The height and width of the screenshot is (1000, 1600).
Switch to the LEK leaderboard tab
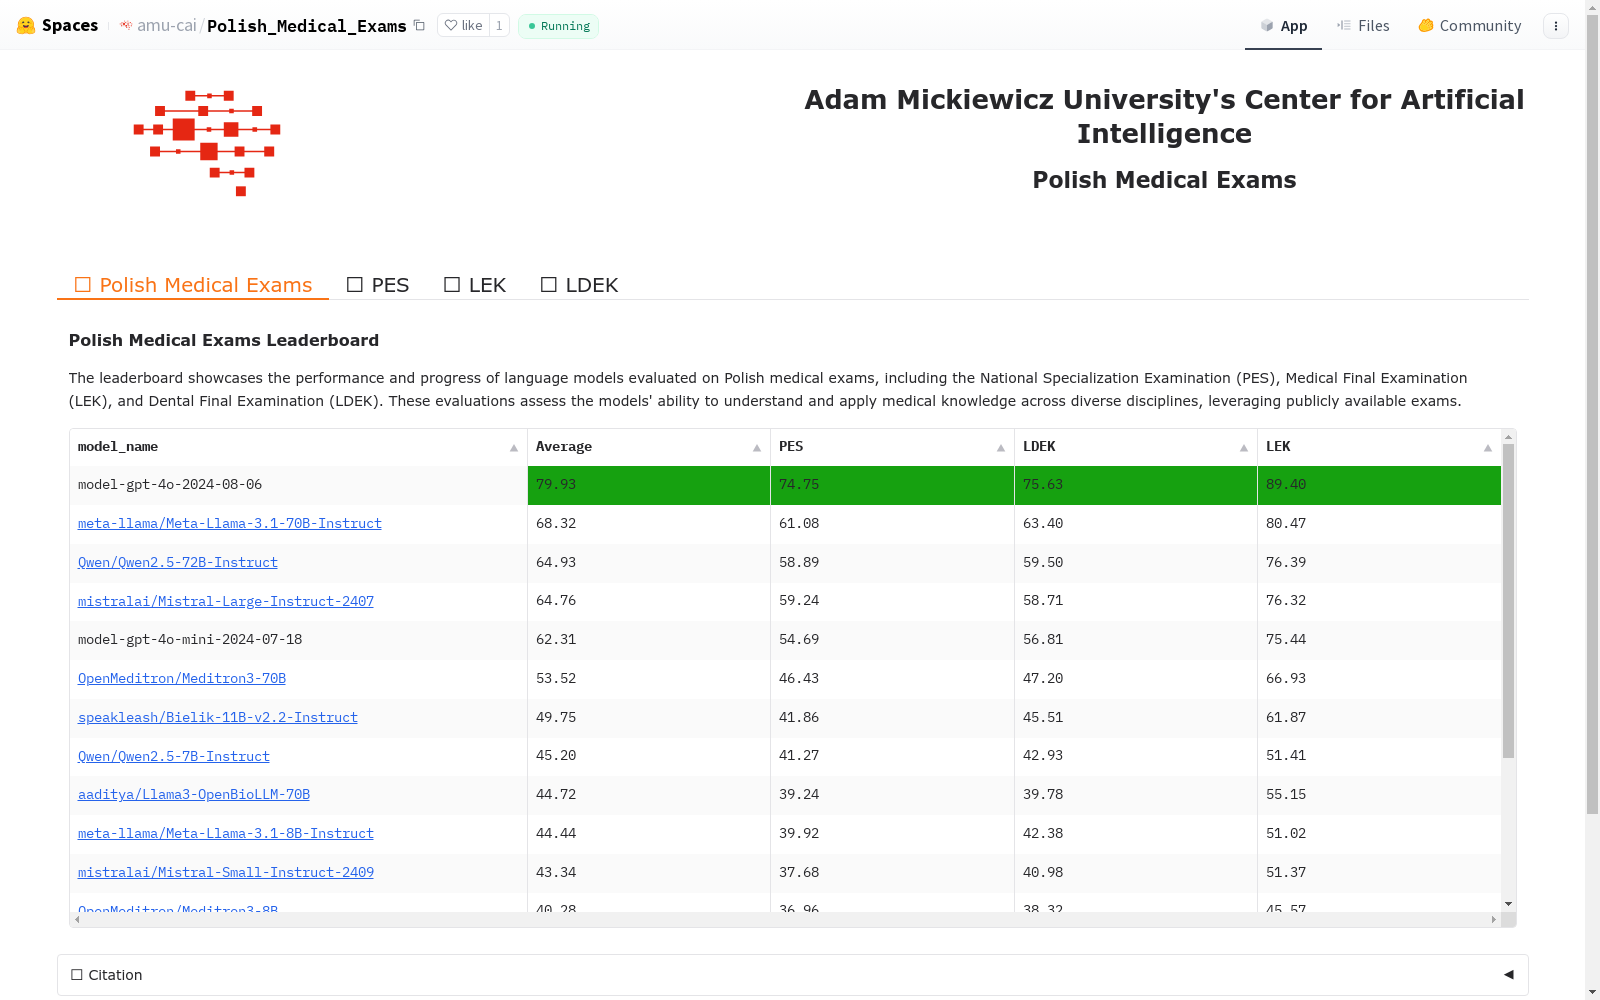[x=475, y=285]
